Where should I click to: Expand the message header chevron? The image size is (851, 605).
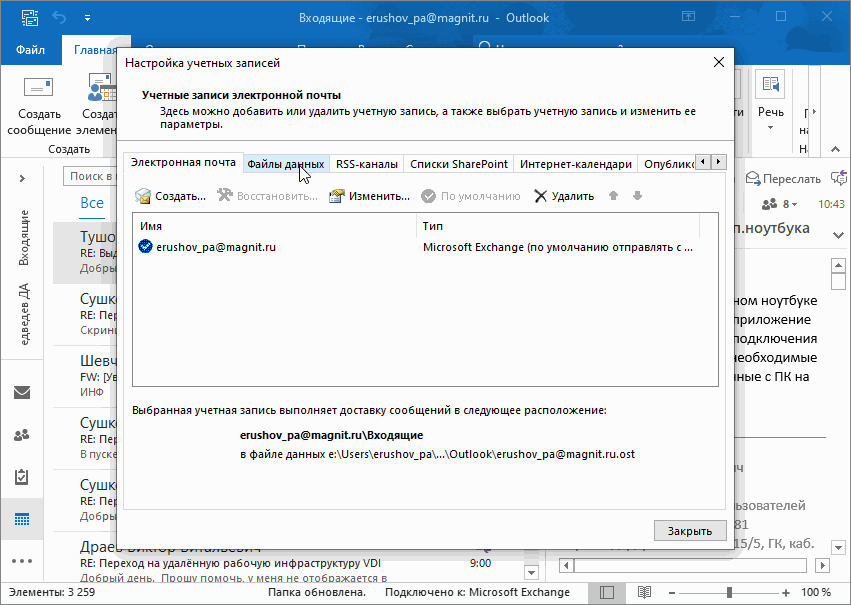click(x=838, y=235)
